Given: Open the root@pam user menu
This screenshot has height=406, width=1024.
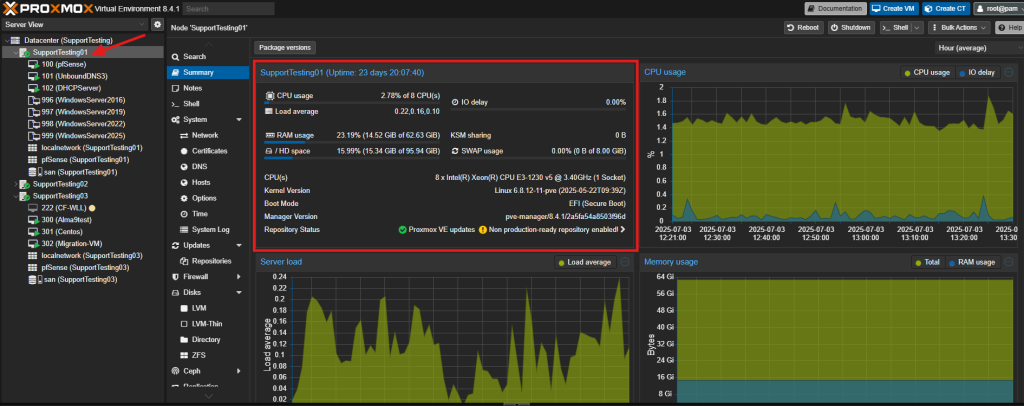Looking at the screenshot, I should [998, 8].
